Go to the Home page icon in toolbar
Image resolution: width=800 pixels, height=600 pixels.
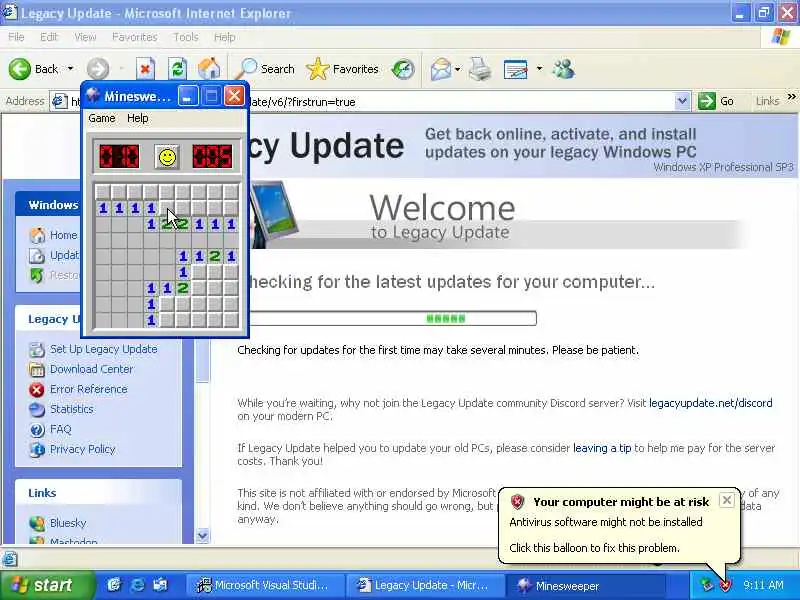click(x=209, y=69)
